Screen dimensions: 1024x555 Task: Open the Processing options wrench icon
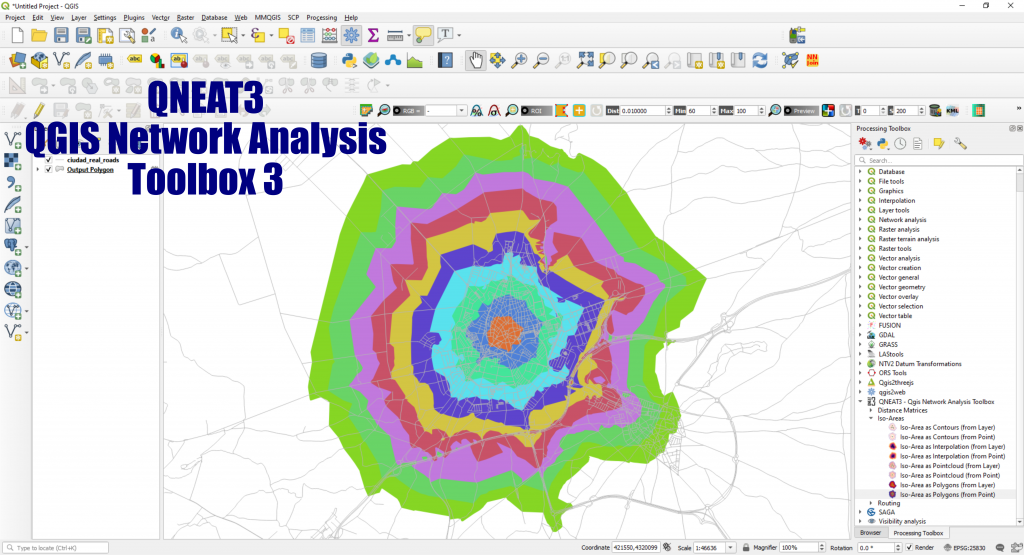960,144
